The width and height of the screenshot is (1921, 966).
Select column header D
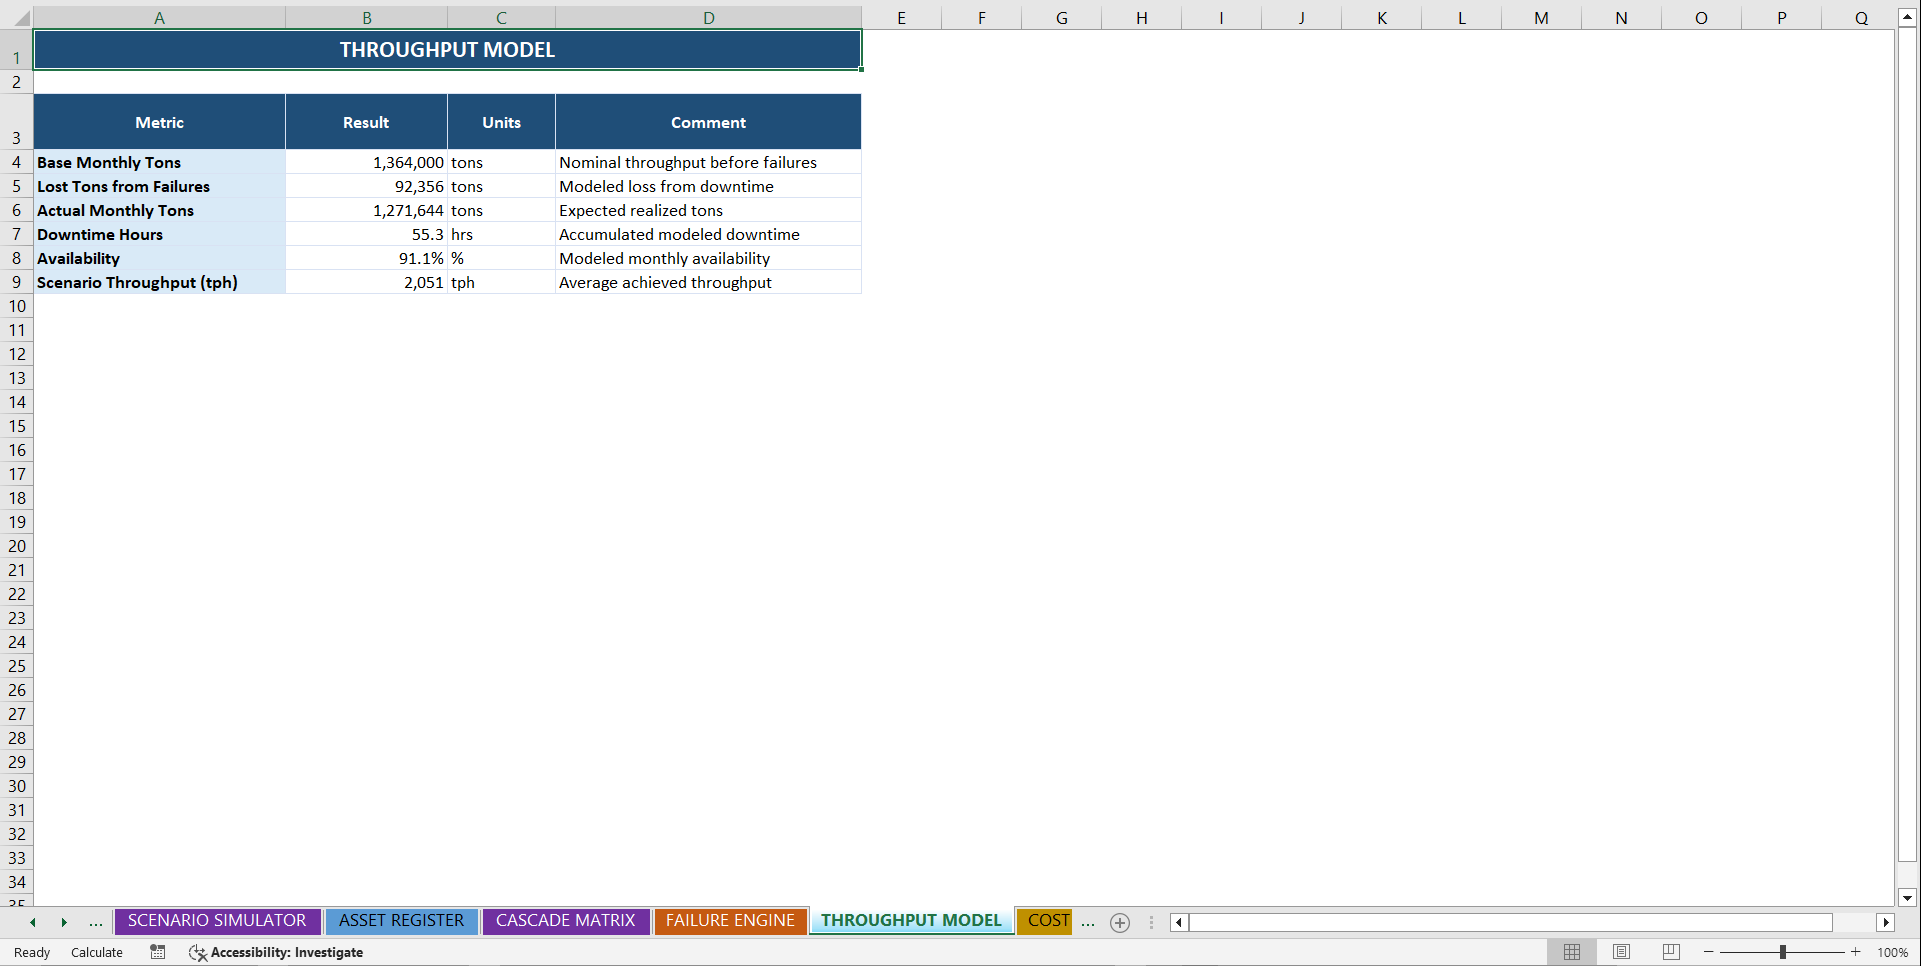click(x=708, y=16)
